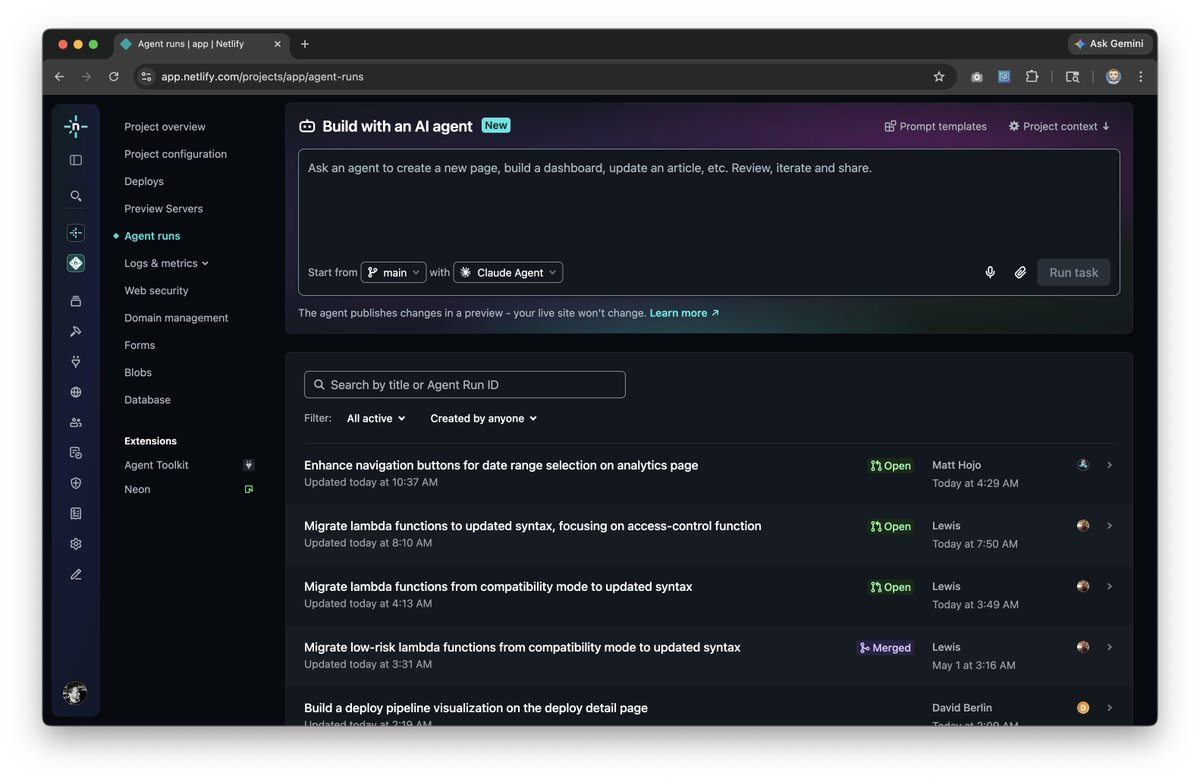This screenshot has height=782, width=1200.
Task: Bookmark this page with the star icon
Action: [939, 76]
